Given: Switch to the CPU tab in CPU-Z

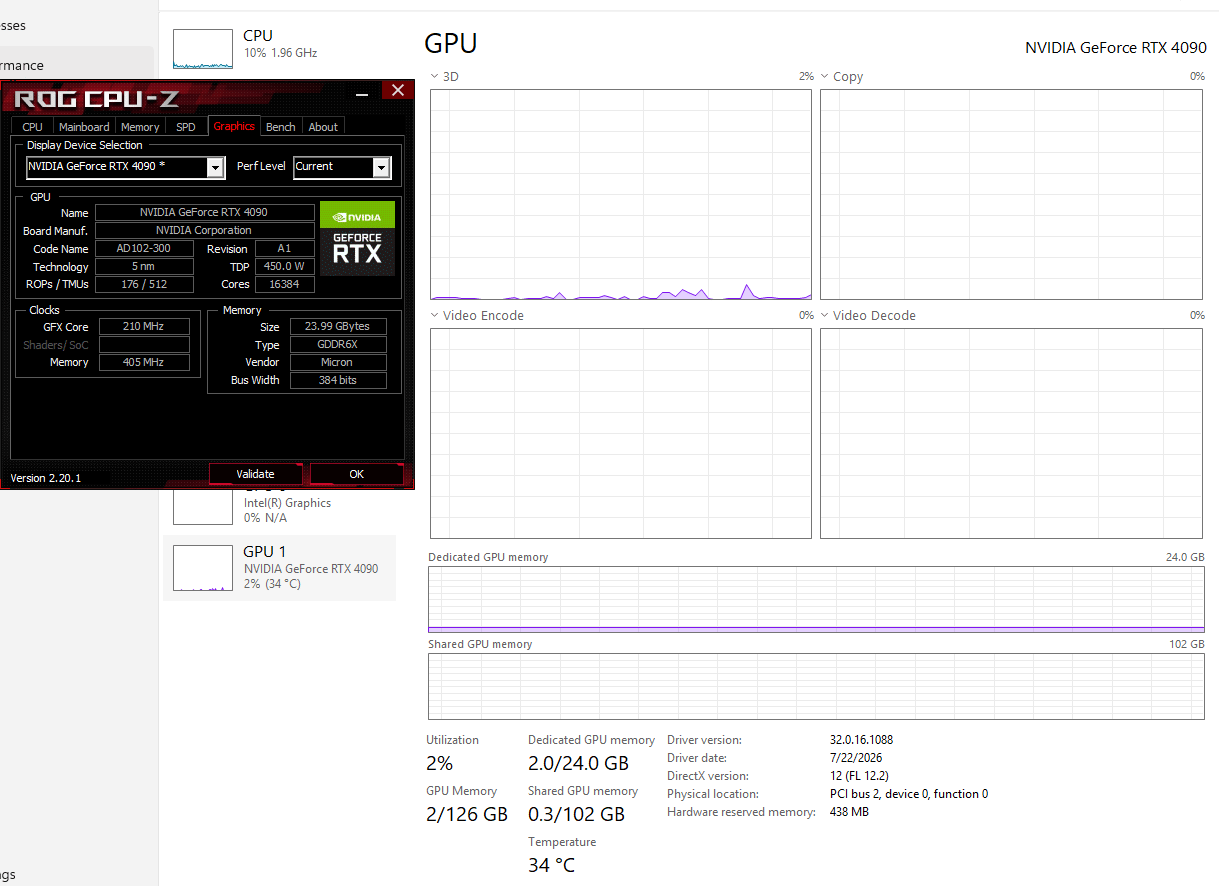Looking at the screenshot, I should (x=32, y=127).
